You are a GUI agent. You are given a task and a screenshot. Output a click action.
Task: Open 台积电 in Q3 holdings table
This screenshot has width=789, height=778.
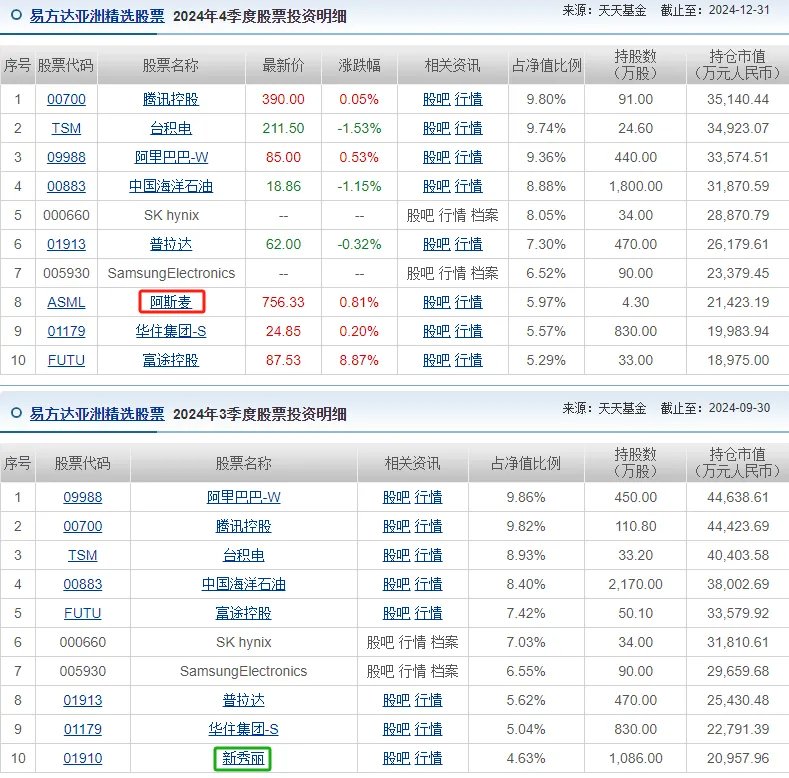click(x=244, y=555)
